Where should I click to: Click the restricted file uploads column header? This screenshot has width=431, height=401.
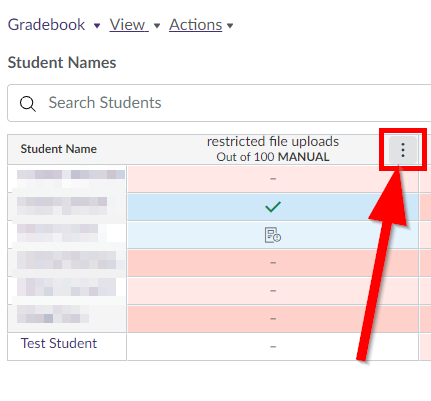click(273, 142)
